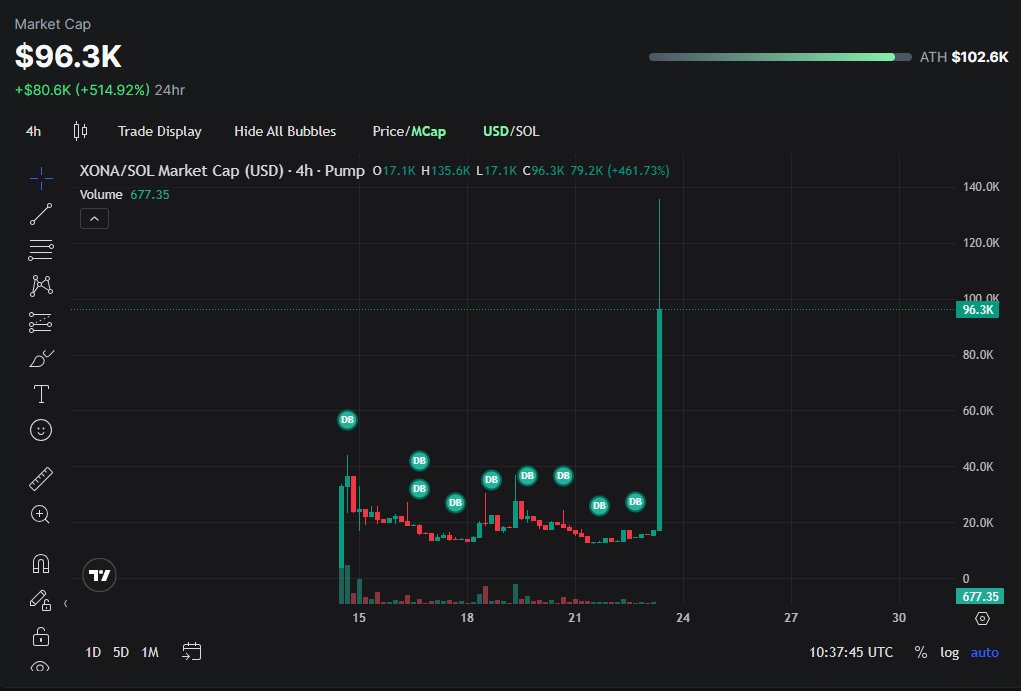
Task: Toggle percent scale mode
Action: point(921,652)
